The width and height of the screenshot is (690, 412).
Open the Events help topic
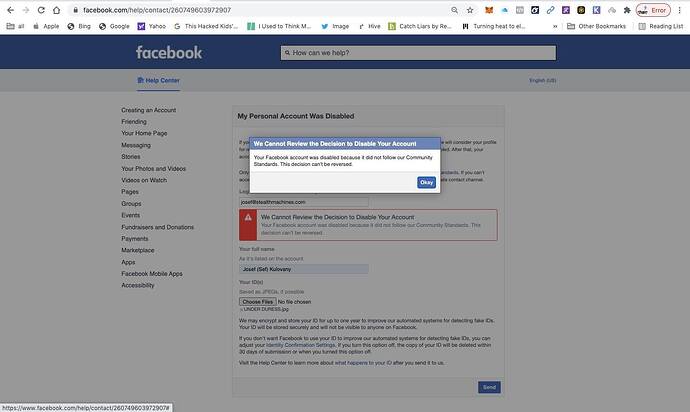[131, 215]
